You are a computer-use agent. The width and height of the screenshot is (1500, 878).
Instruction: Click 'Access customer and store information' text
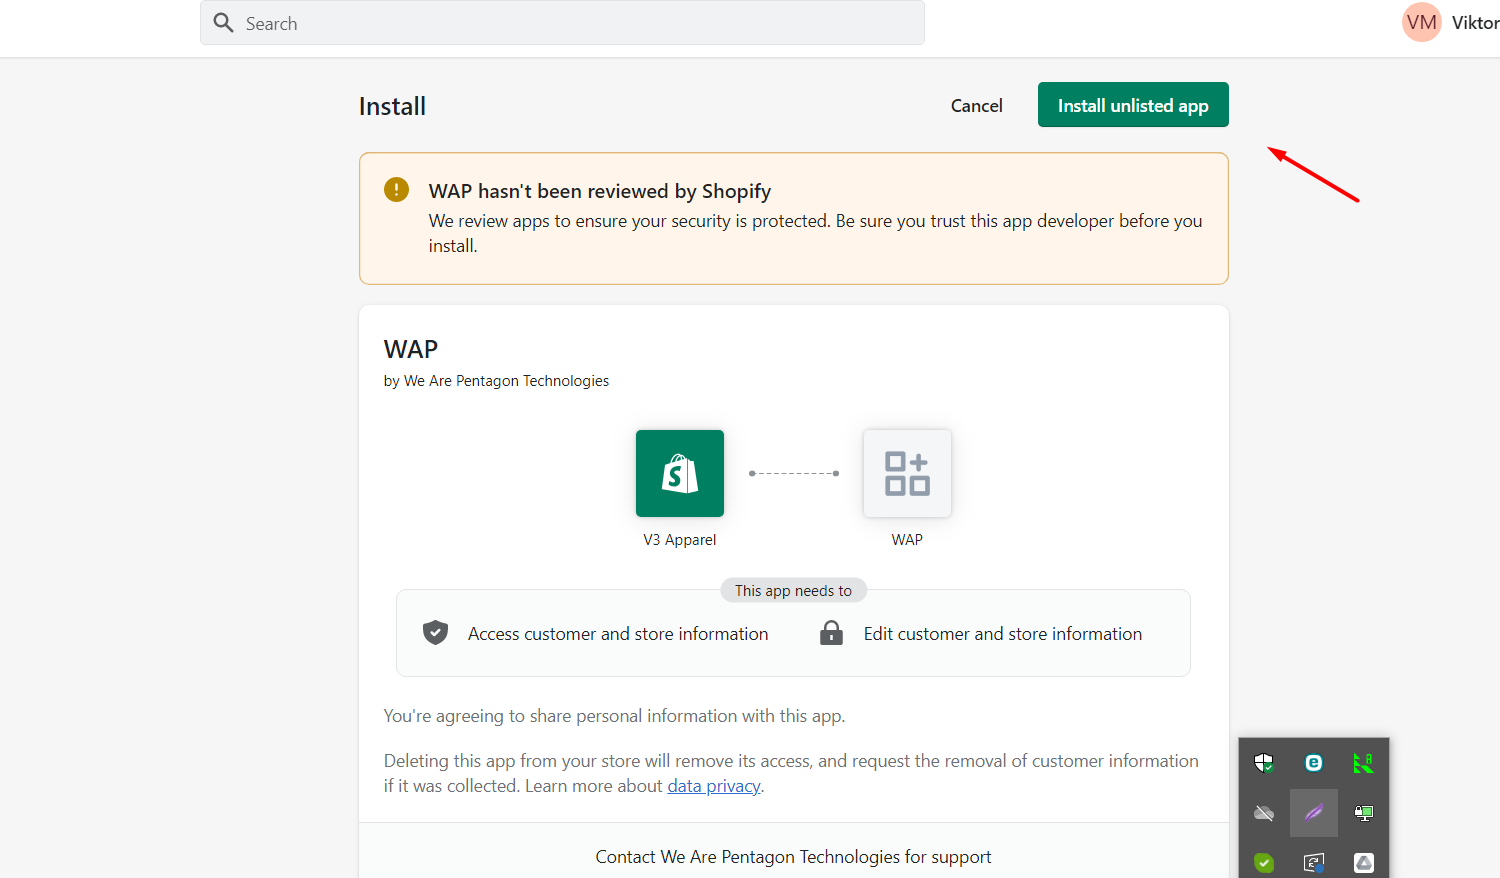[x=618, y=634]
